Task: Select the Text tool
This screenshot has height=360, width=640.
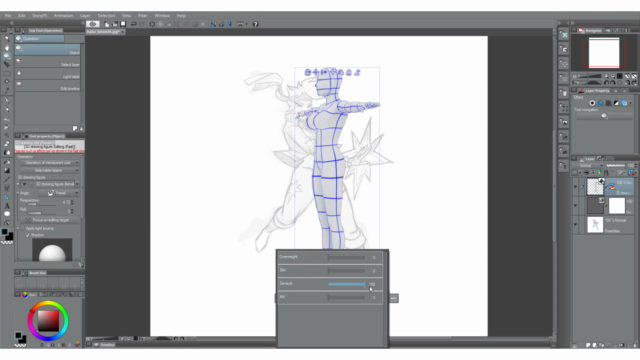Action: (x=7, y=206)
